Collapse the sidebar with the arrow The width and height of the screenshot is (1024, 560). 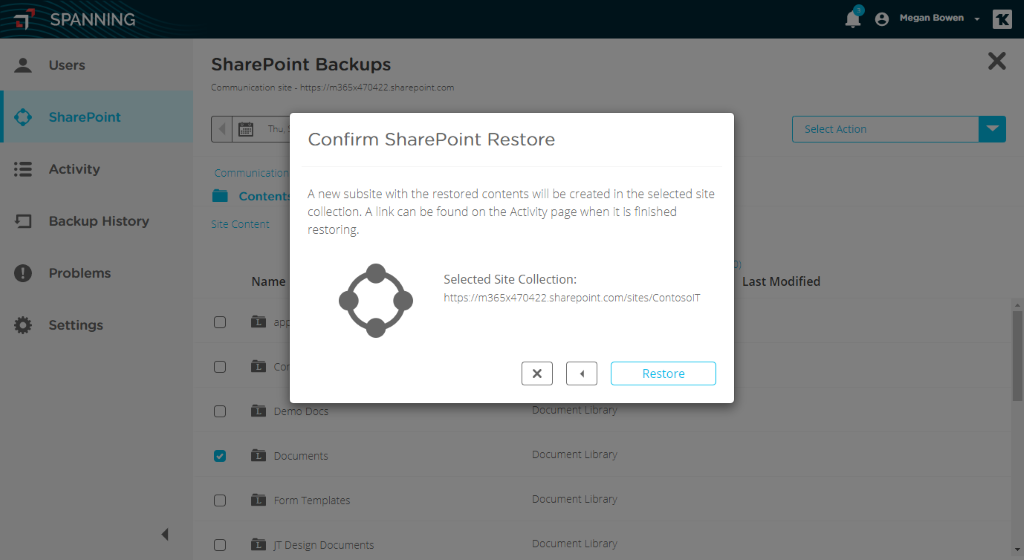(165, 535)
